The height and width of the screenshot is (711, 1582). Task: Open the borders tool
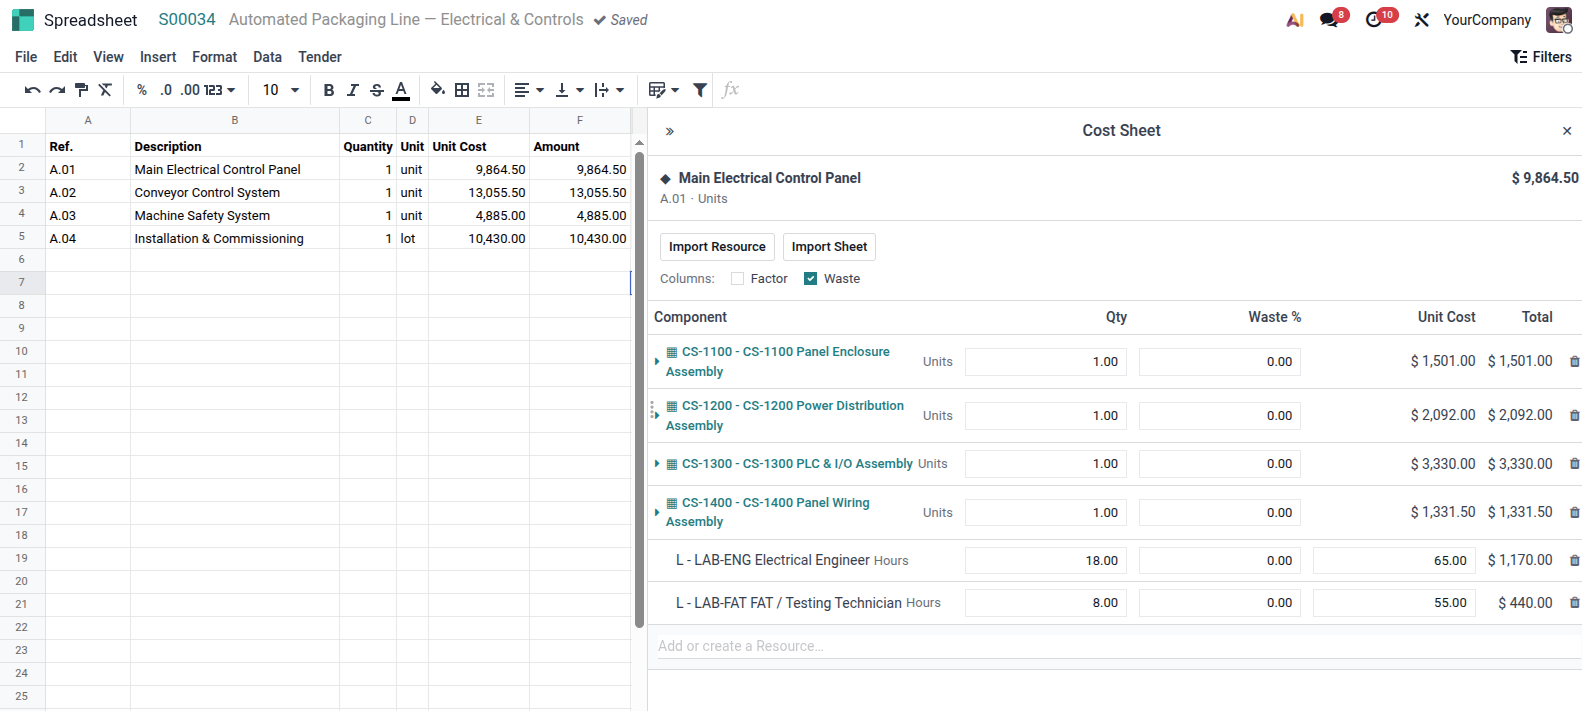(x=462, y=90)
